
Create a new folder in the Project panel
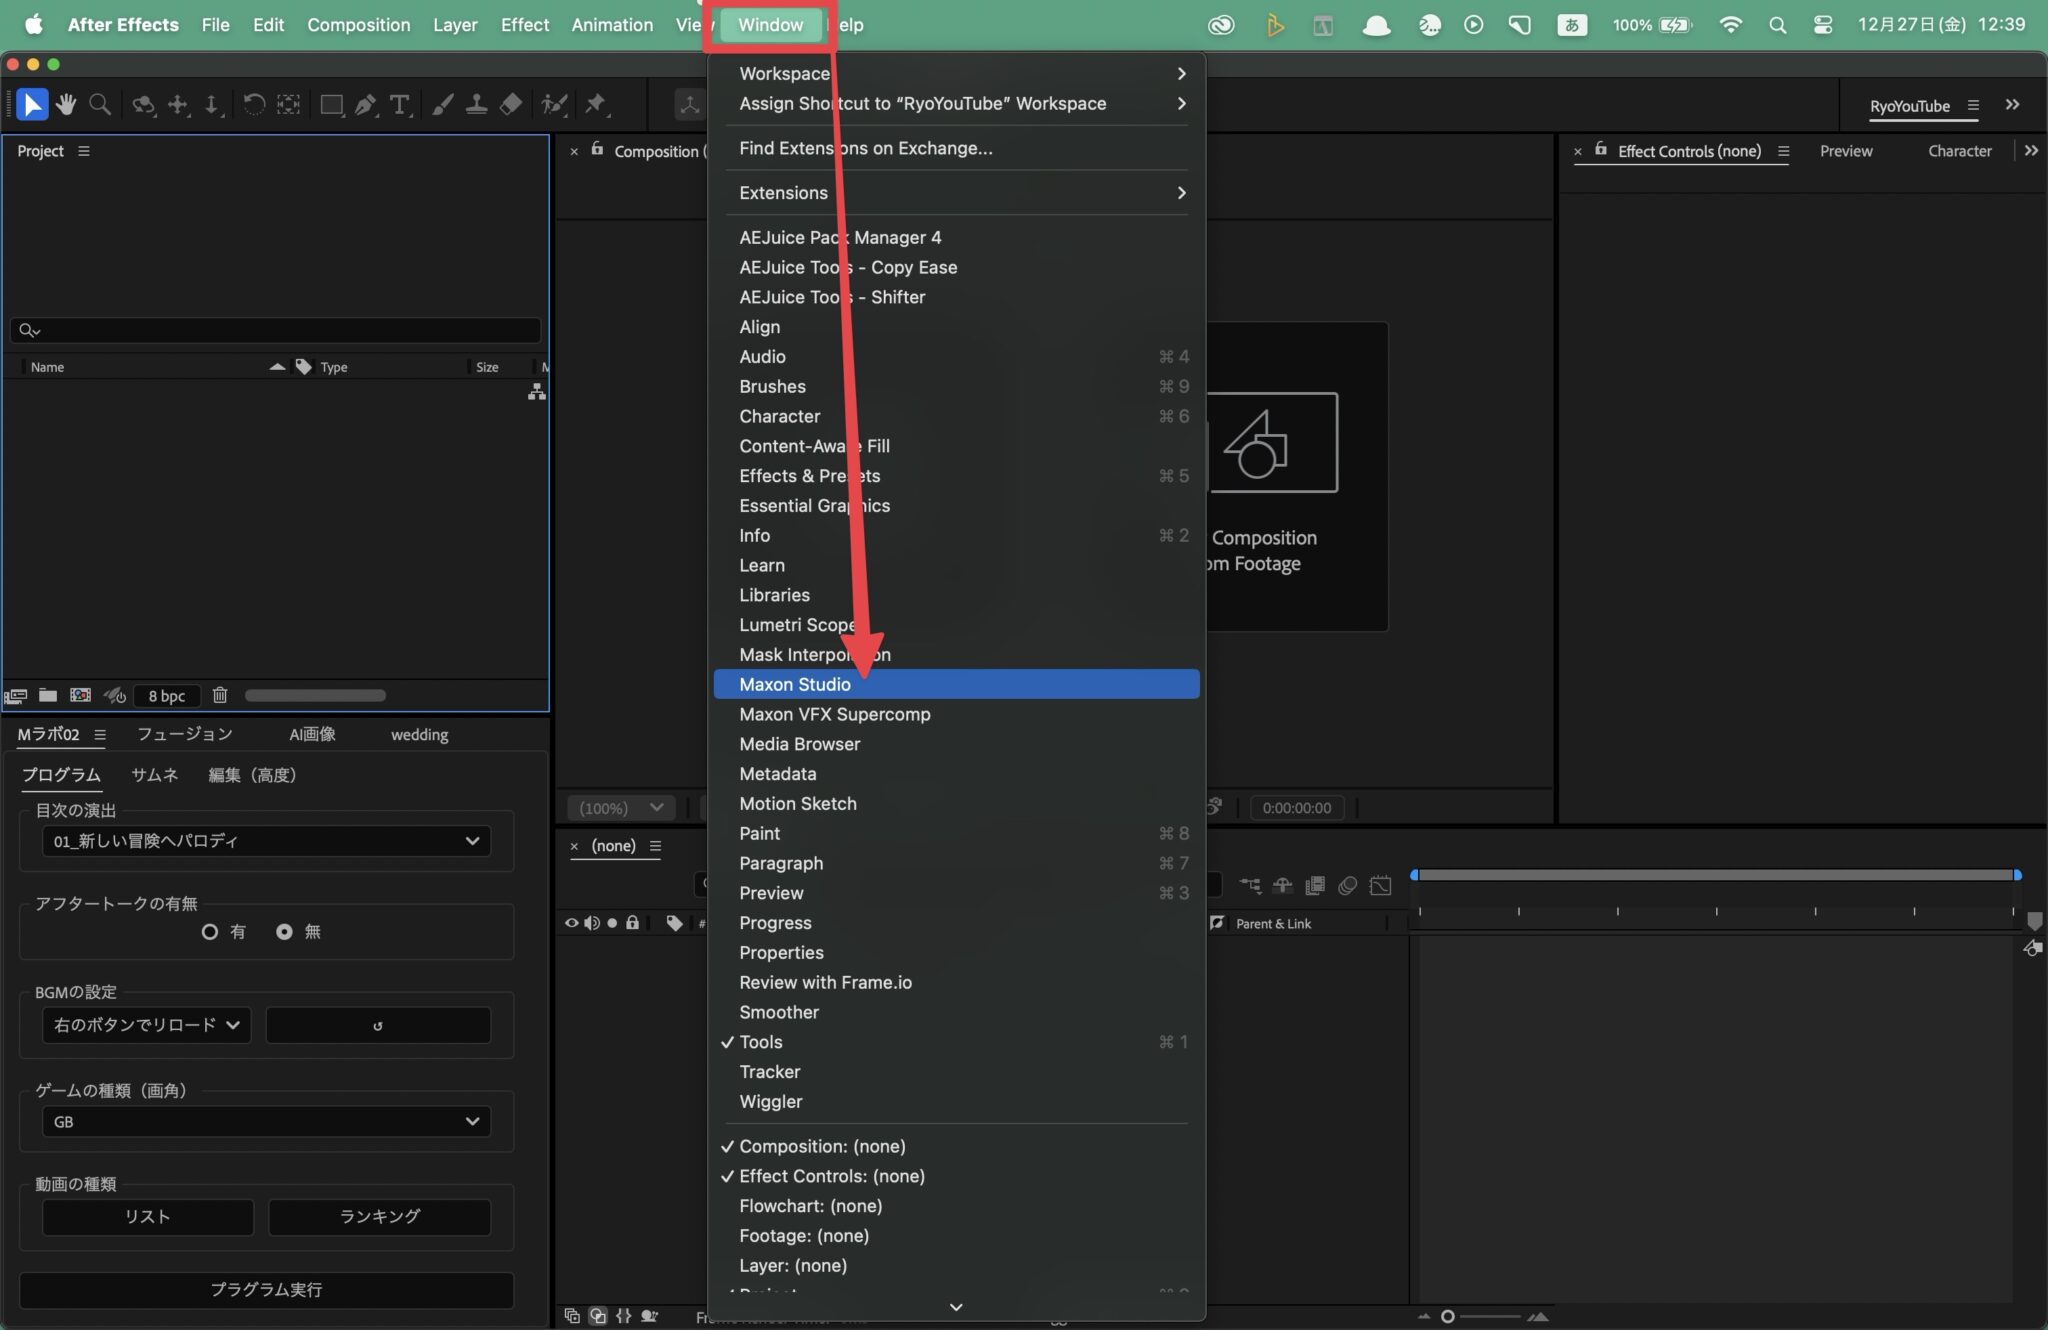pos(47,695)
